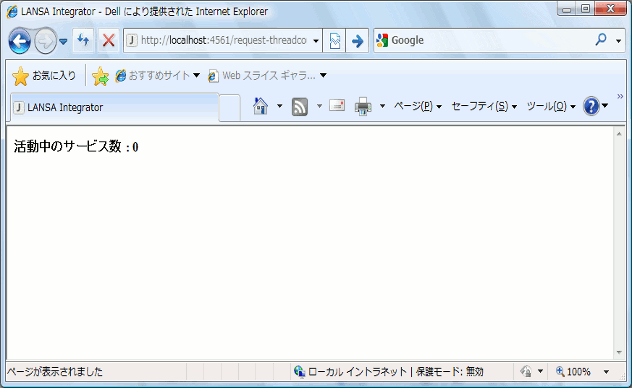Click the vertical scrollbar up arrow
This screenshot has height=388, width=632.
click(x=619, y=134)
